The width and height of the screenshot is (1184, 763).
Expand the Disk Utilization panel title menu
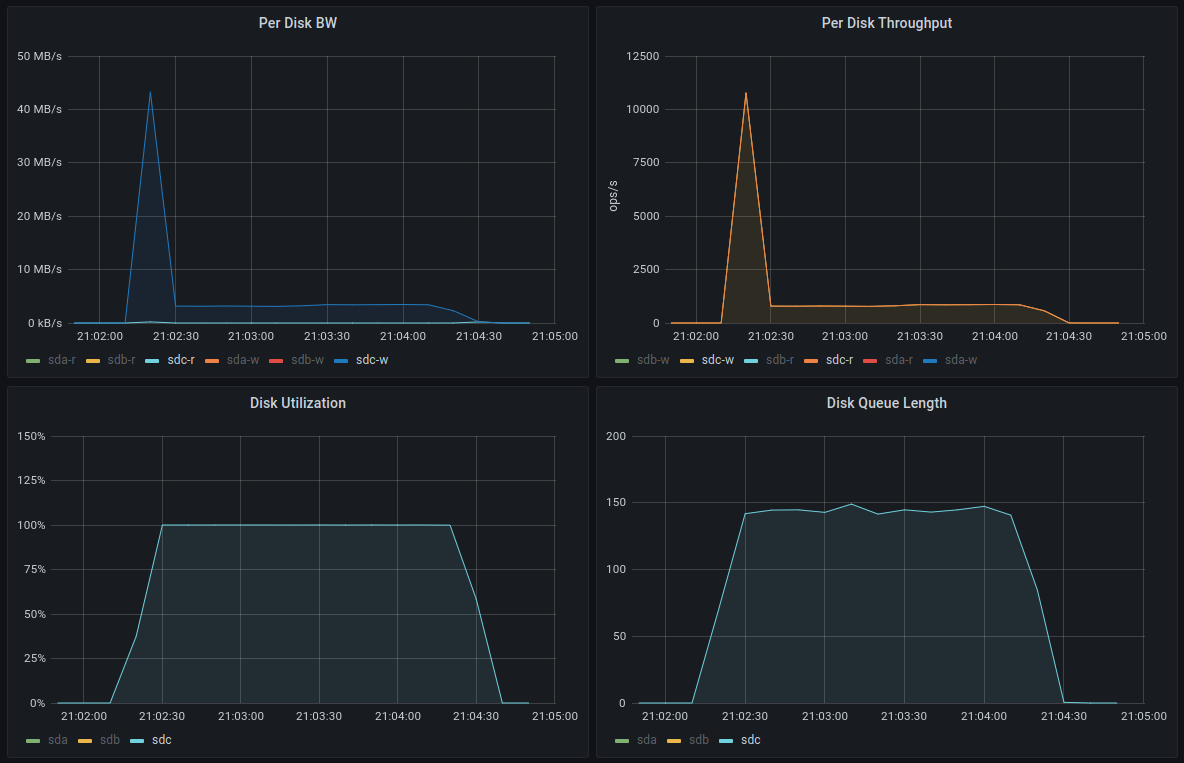[x=297, y=403]
